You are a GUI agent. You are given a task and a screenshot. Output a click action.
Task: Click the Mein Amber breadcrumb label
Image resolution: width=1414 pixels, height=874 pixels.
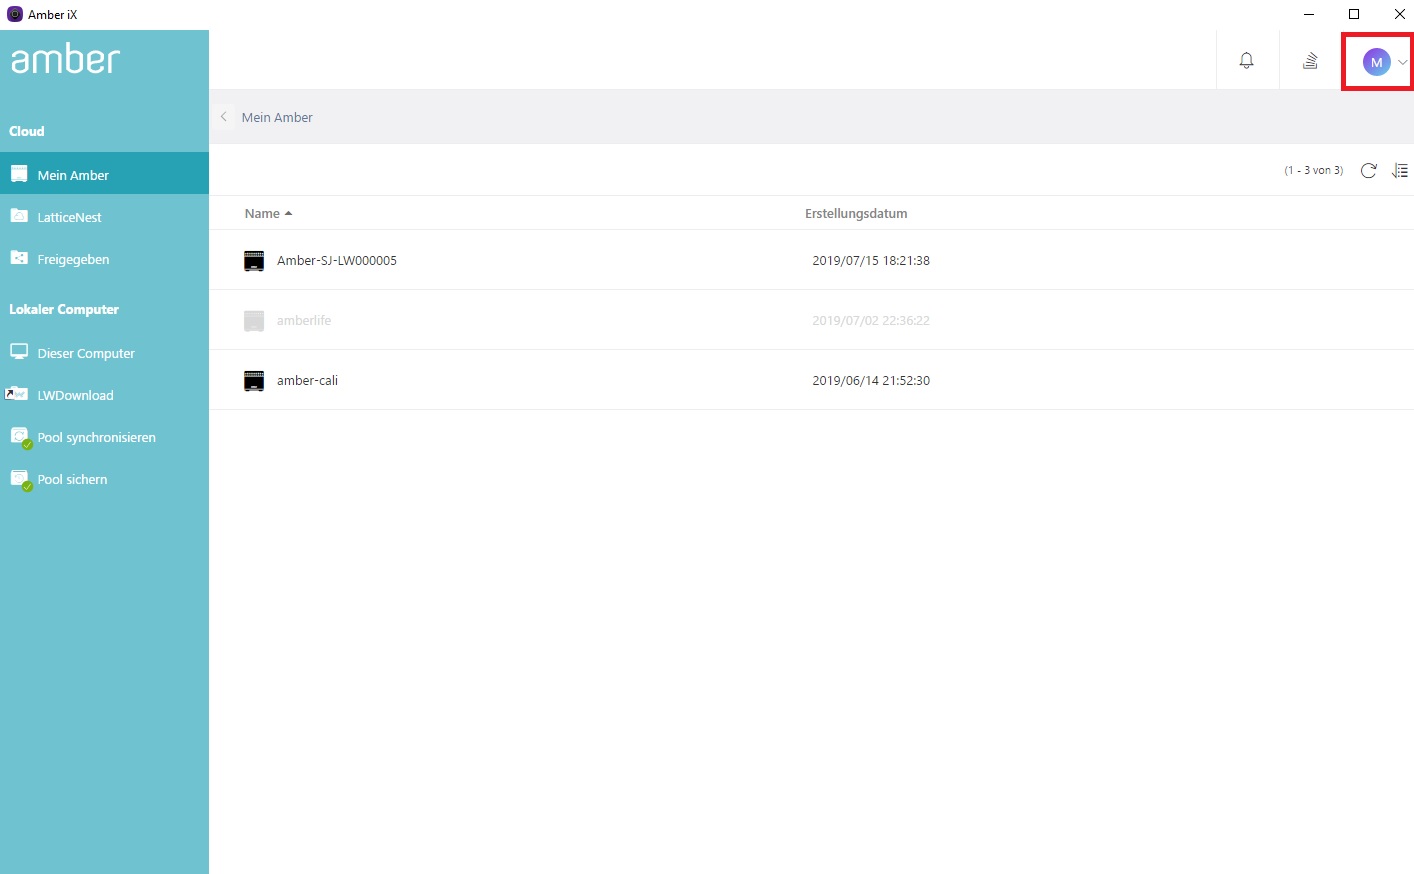click(277, 117)
